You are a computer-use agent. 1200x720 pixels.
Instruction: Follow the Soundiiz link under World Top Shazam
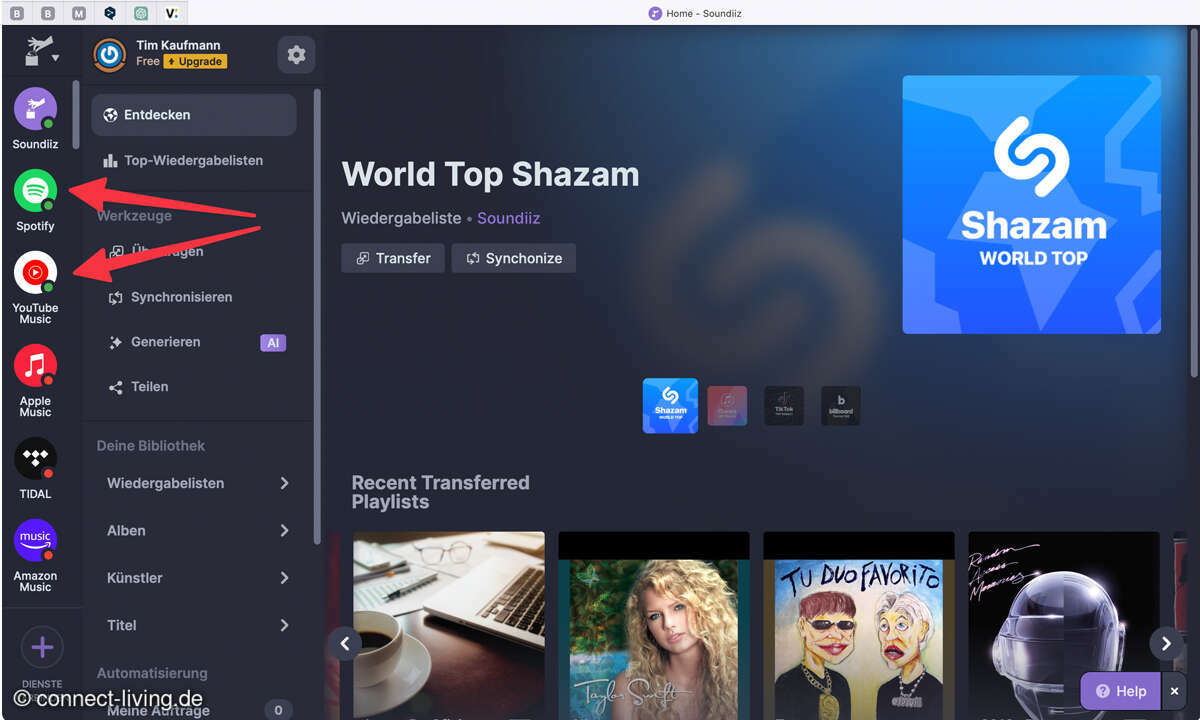pyautogui.click(x=509, y=218)
